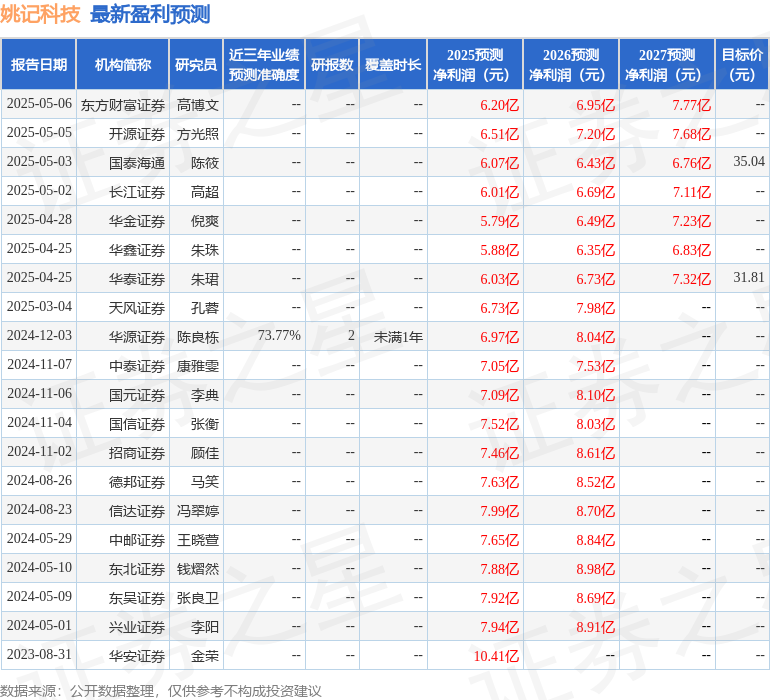Click researcher name 冯翠婷
The width and height of the screenshot is (770, 700).
[x=197, y=511]
